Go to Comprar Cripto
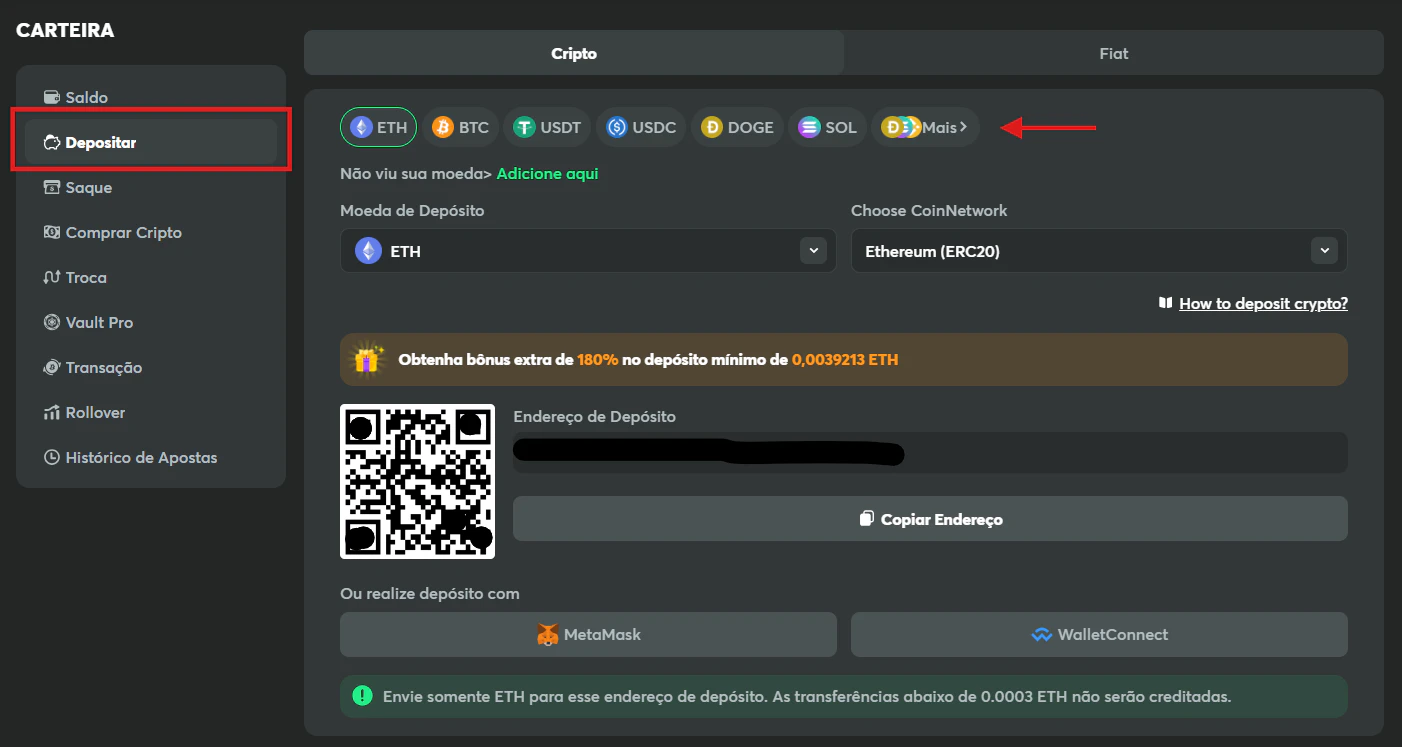Viewport: 1402px width, 747px height. [151, 232]
